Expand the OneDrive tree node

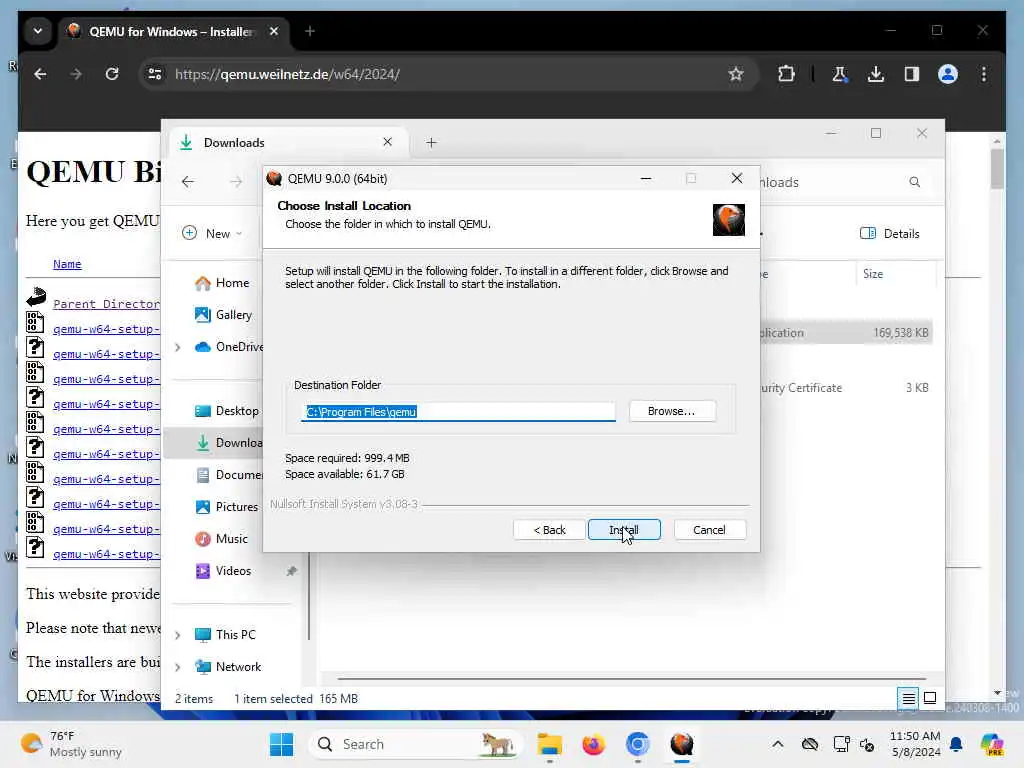coord(178,347)
